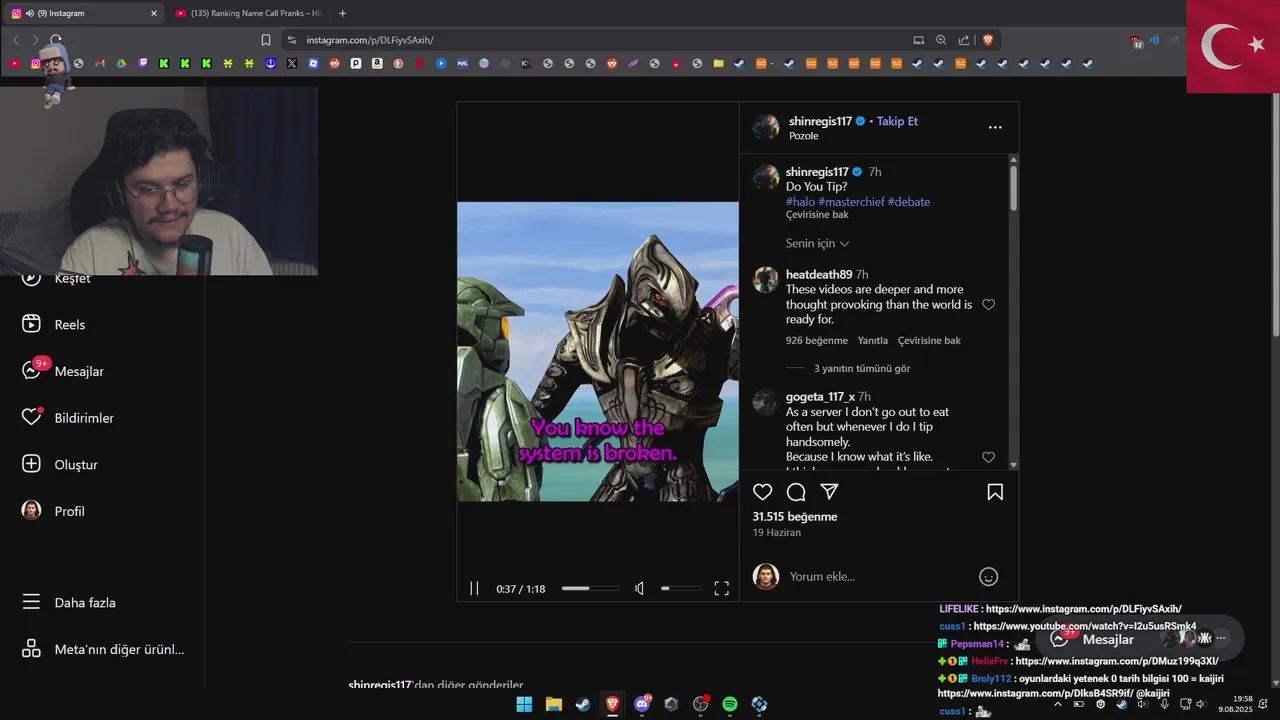The image size is (1280, 720).
Task: Open a new browser tab
Action: coord(342,13)
